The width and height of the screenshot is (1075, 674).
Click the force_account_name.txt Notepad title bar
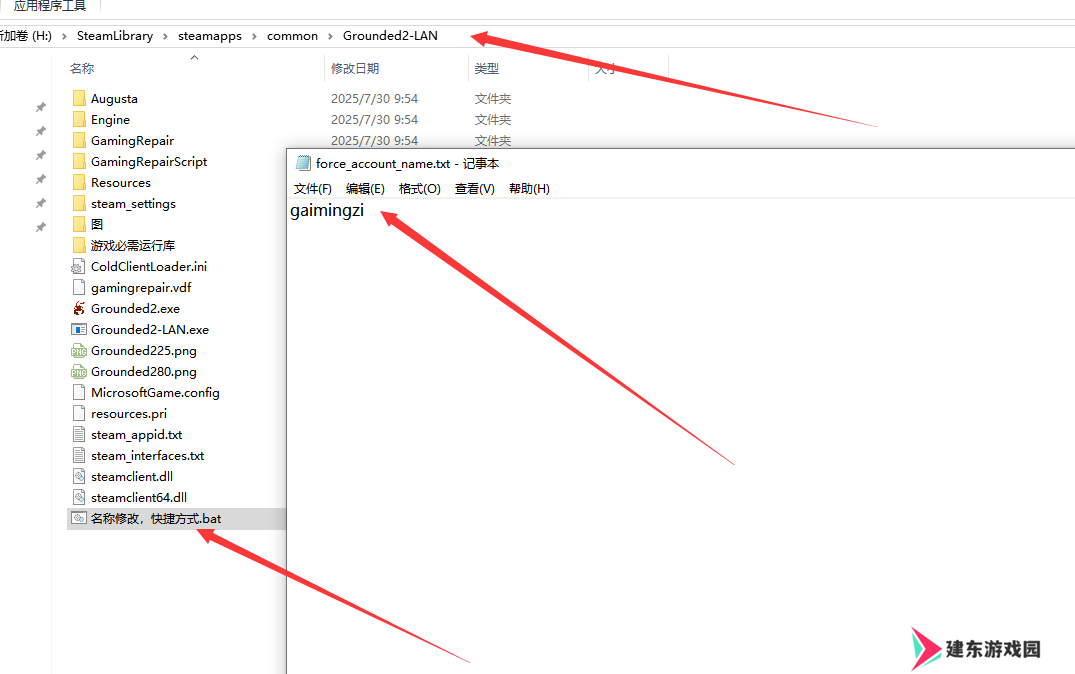coord(681,163)
